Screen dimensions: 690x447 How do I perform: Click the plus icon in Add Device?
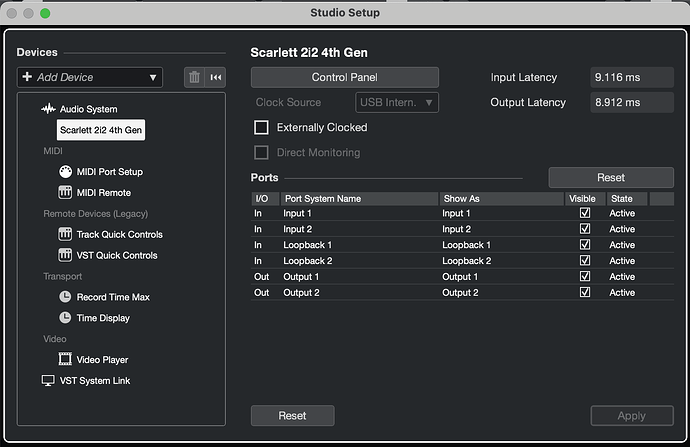[x=27, y=77]
